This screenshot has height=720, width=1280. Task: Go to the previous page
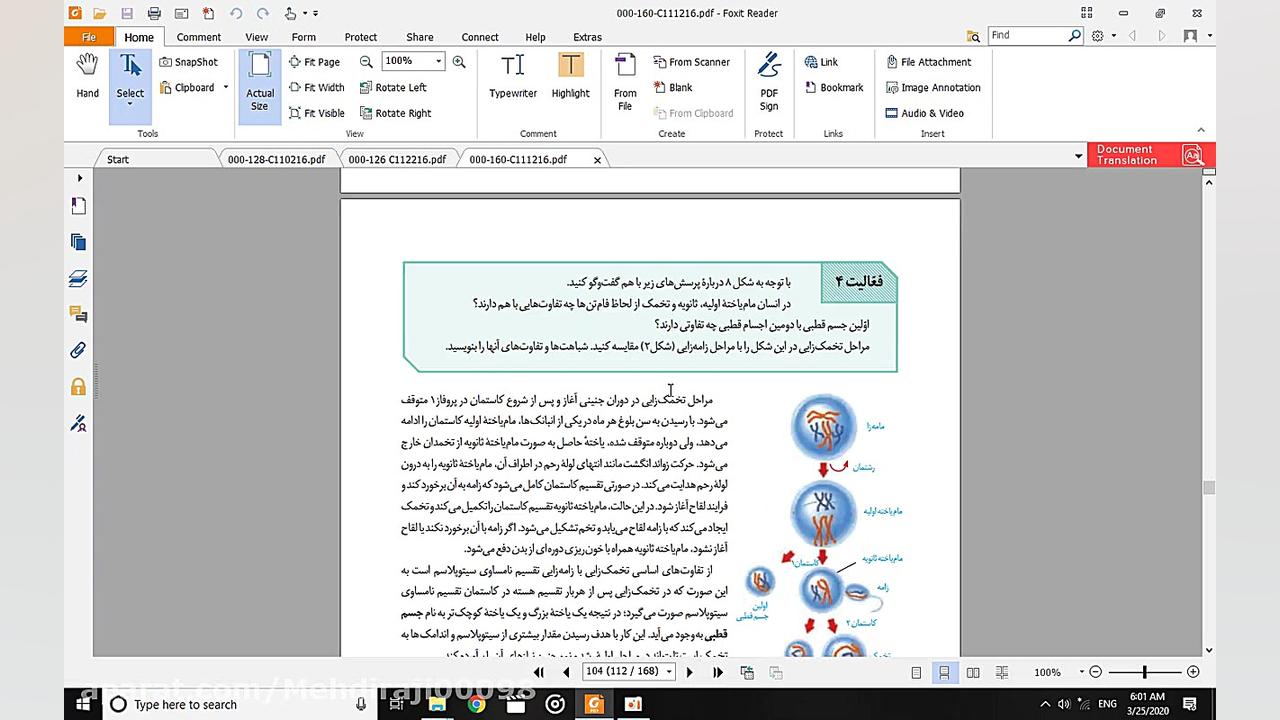click(566, 673)
